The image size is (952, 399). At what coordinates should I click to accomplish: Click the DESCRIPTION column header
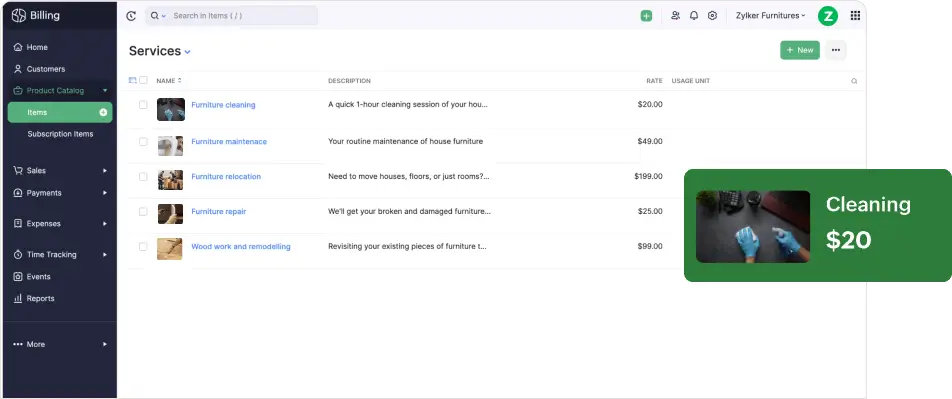click(x=349, y=81)
